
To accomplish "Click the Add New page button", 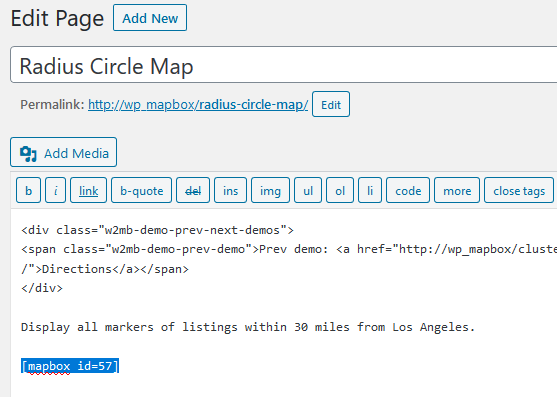I will [x=150, y=18].
